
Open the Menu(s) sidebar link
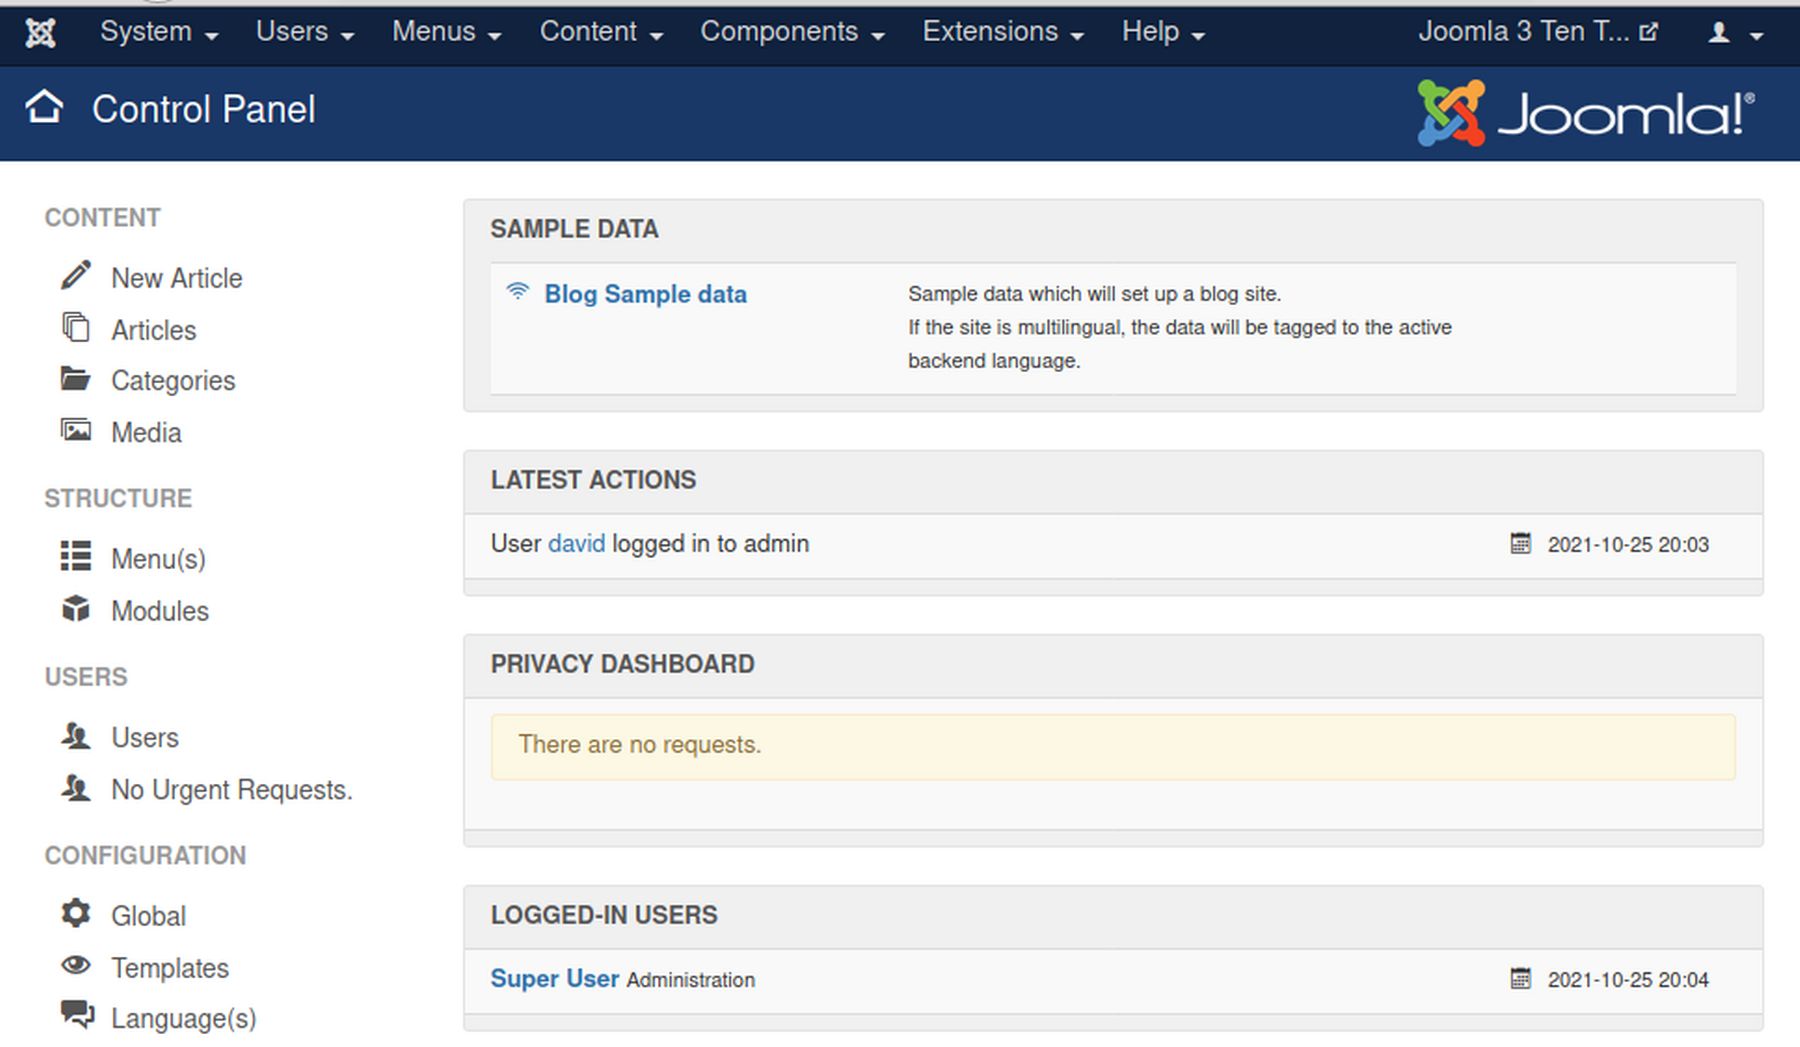pos(158,559)
